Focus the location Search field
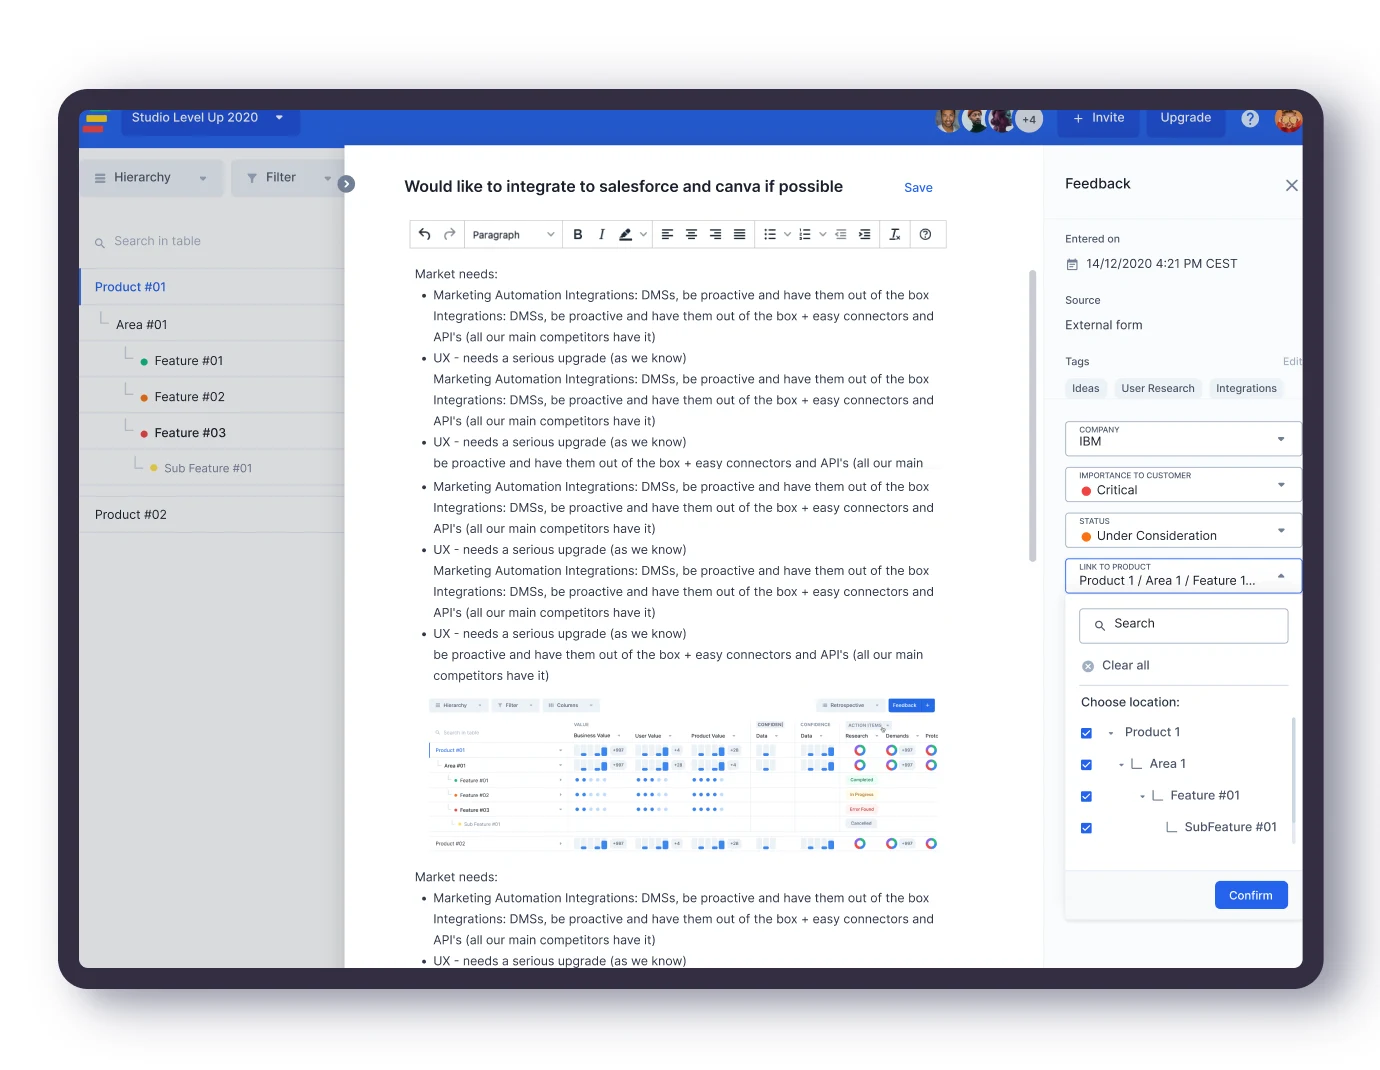Image resolution: width=1380 pixels, height=1070 pixels. (1184, 625)
